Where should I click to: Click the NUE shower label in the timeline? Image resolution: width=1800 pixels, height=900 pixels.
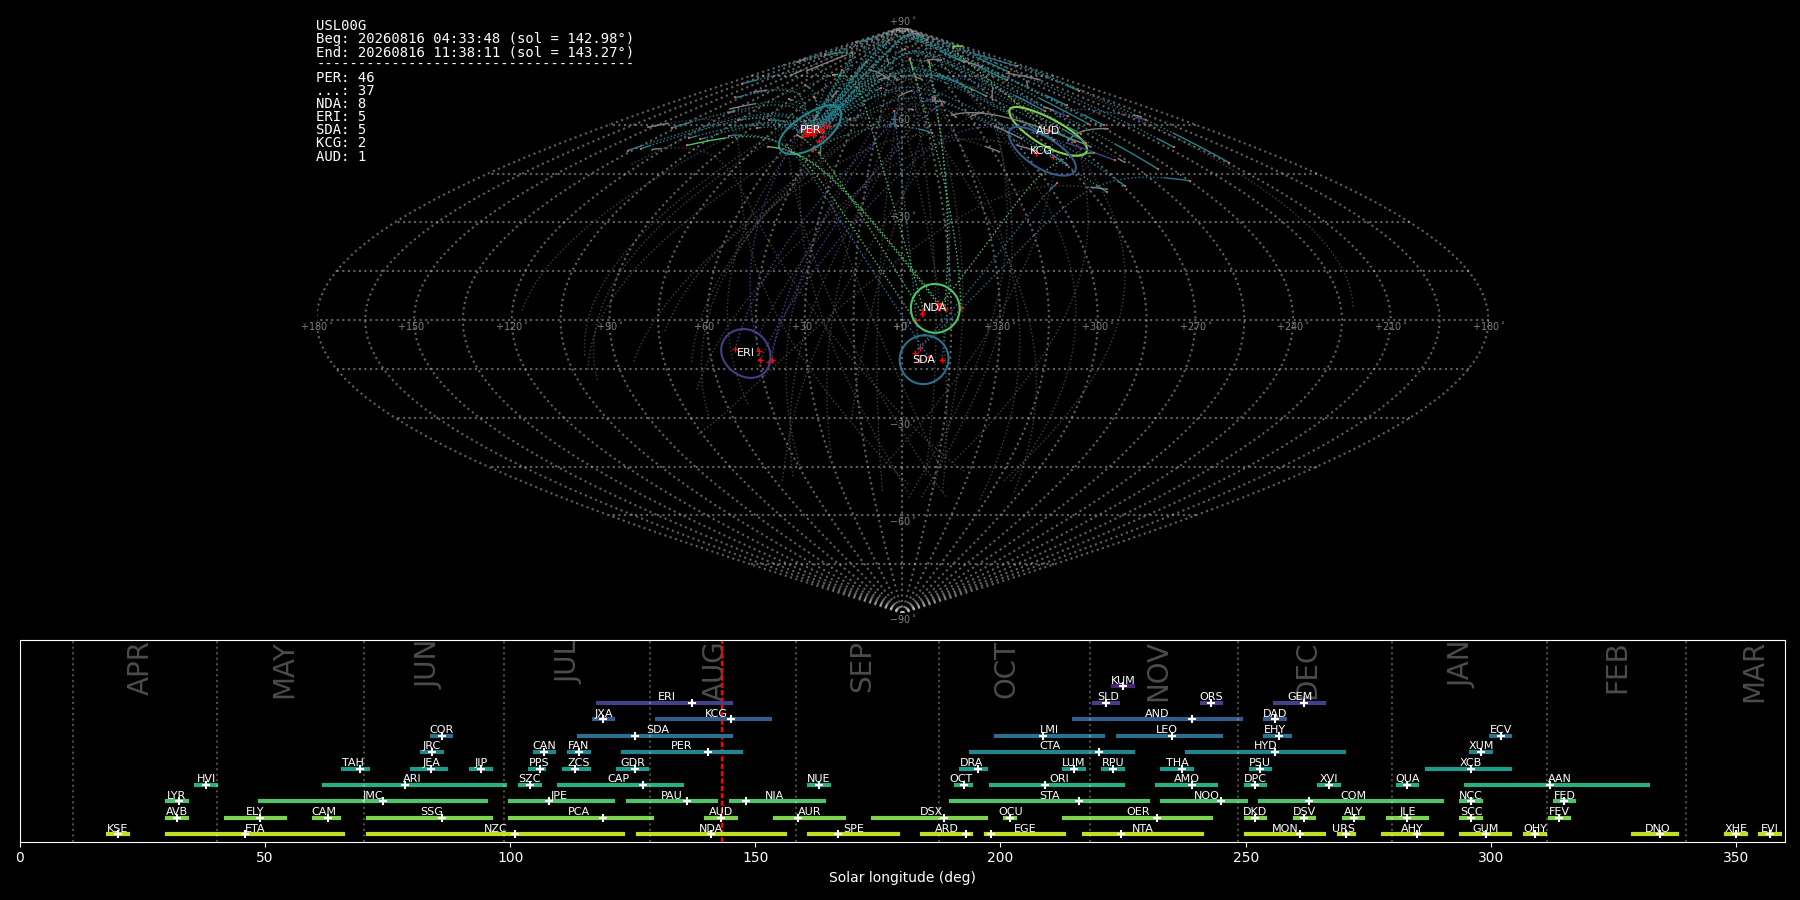pyautogui.click(x=818, y=779)
